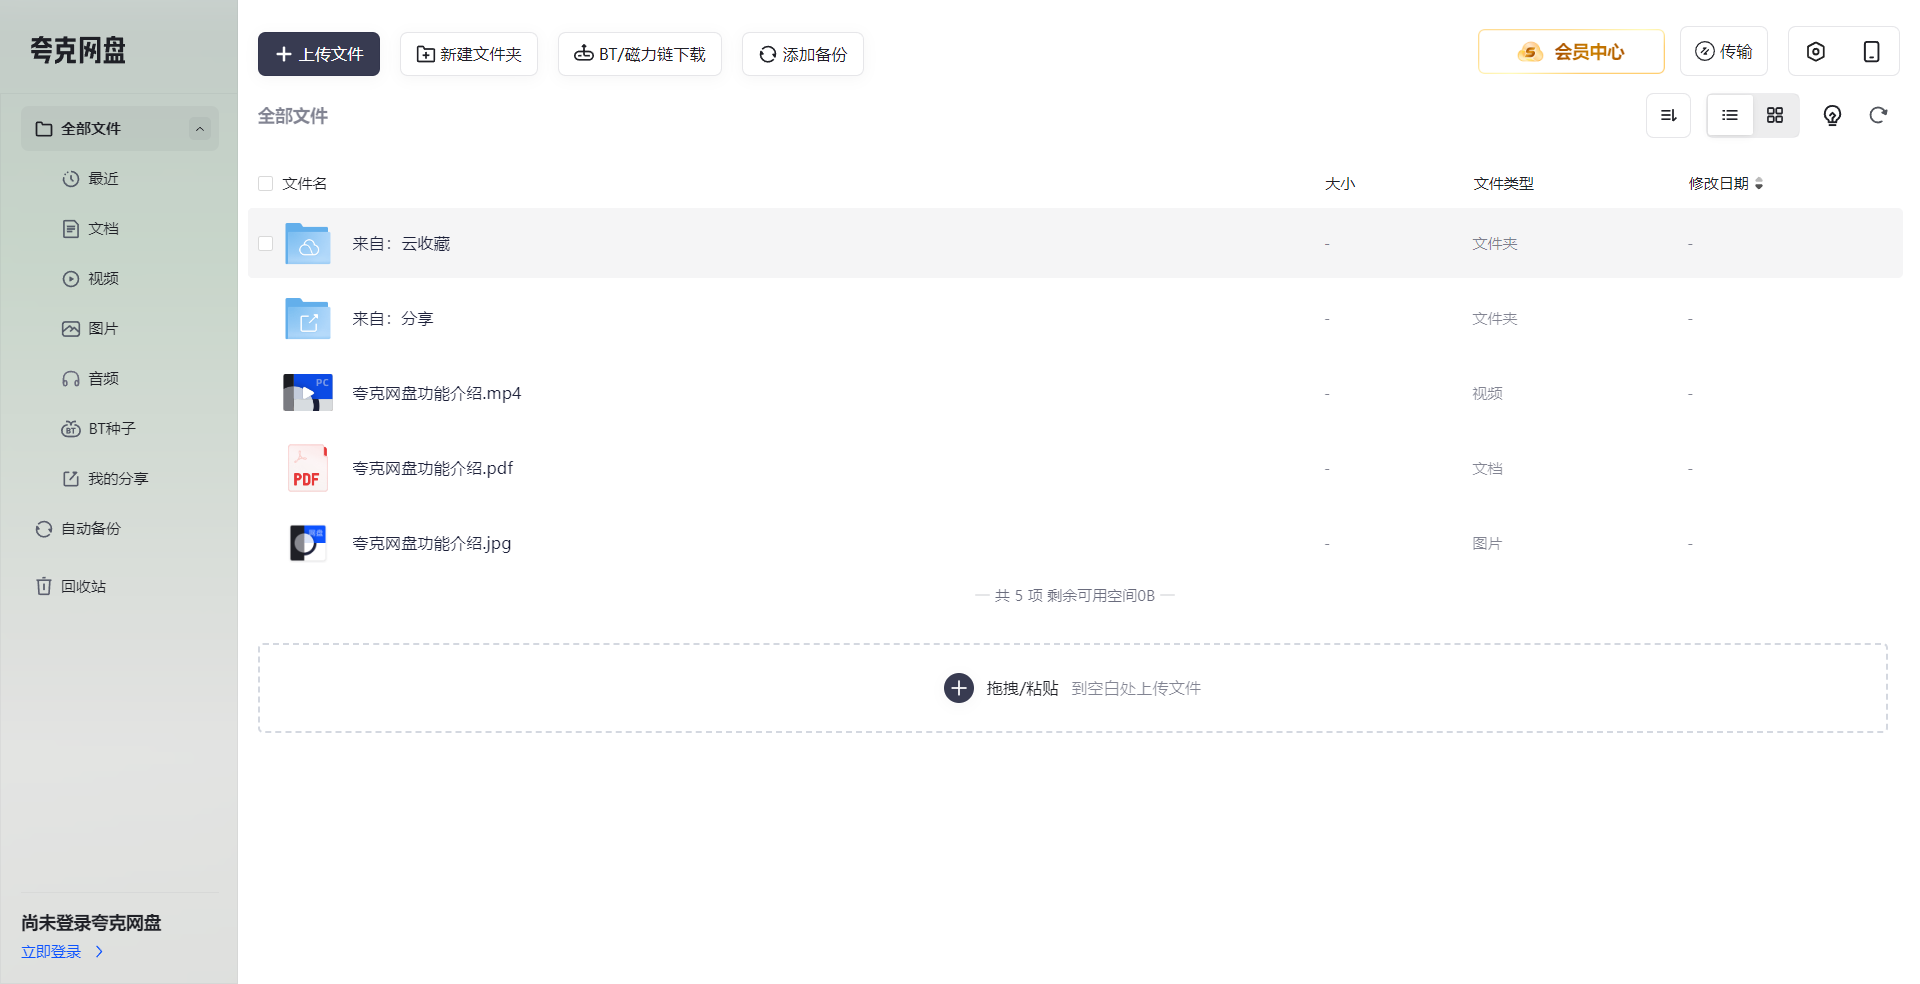Screen dimensions: 1920x984
Task: Click the 文件类型 column header
Action: coord(1503,184)
